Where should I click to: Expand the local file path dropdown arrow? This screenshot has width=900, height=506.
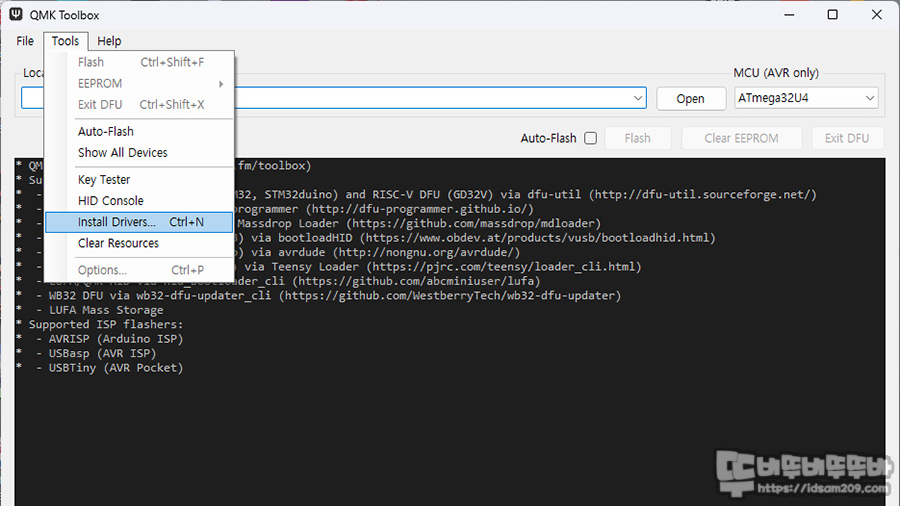coord(638,98)
